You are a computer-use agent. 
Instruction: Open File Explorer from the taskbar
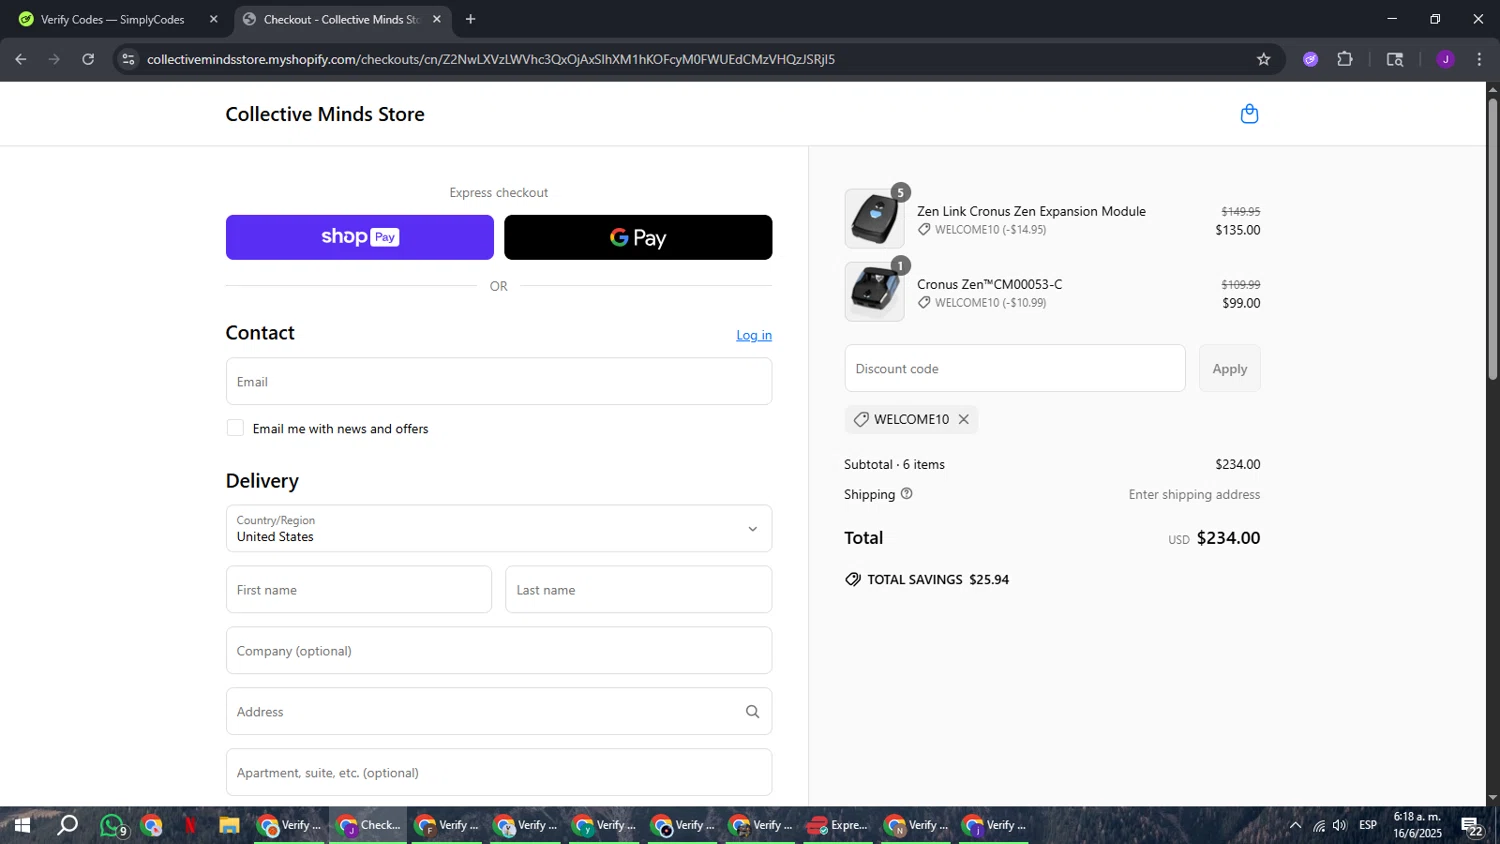tap(229, 826)
